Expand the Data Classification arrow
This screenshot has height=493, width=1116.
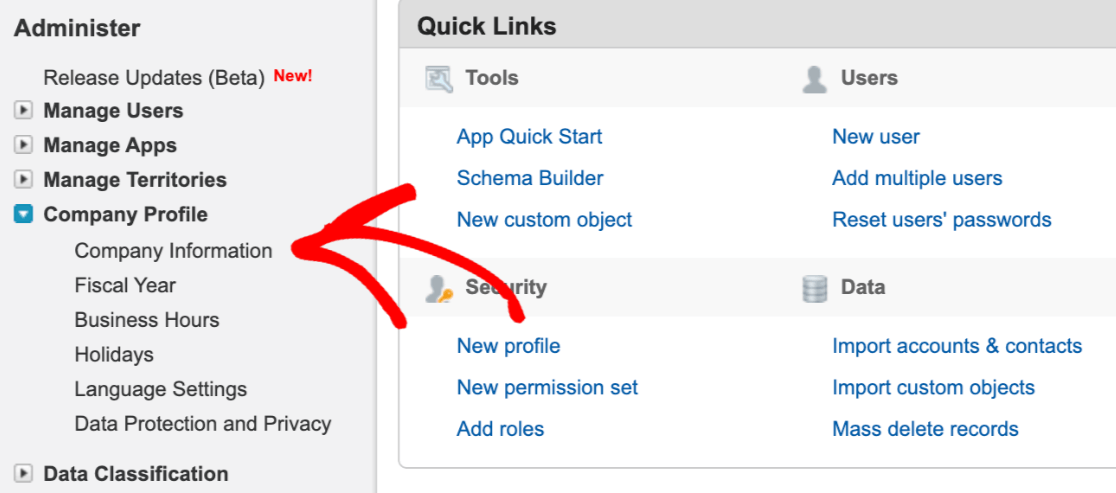(23, 474)
